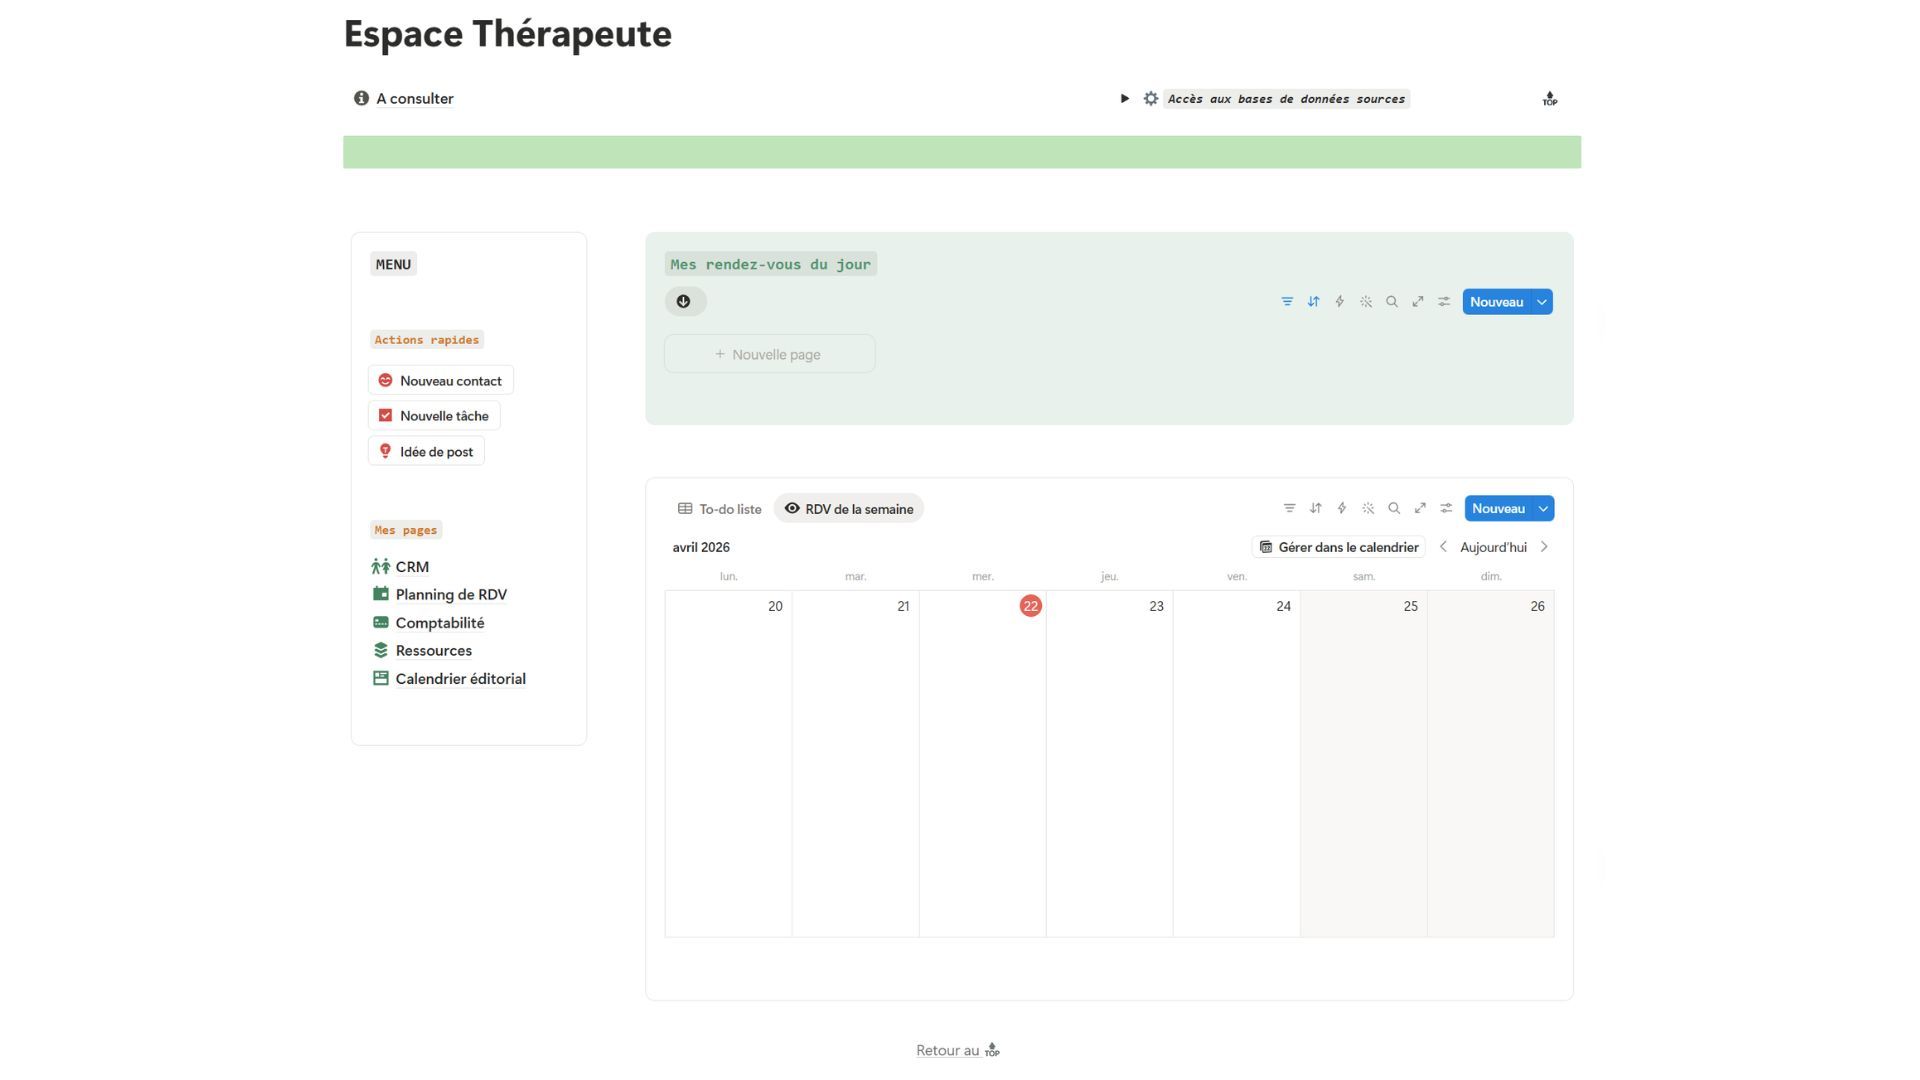Open automations lightning icon in weekly calendar
Screen dimensions: 1920x1080
(1342, 509)
